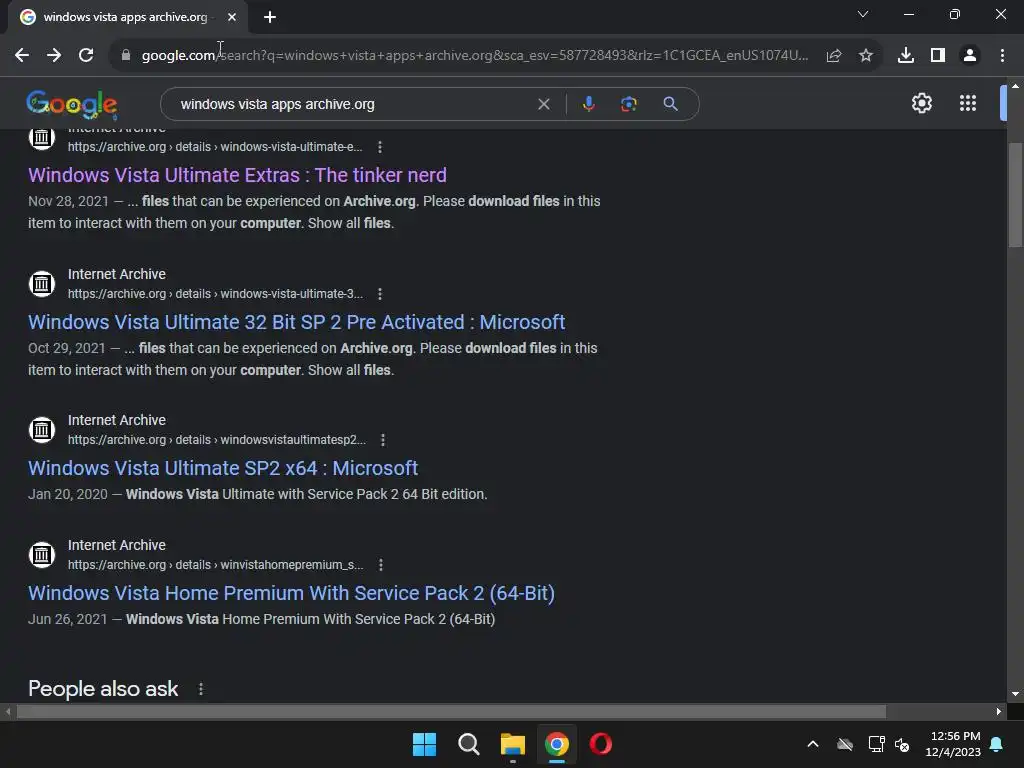
Task: Click the horizontal scrollbar thumb
Action: click(451, 711)
